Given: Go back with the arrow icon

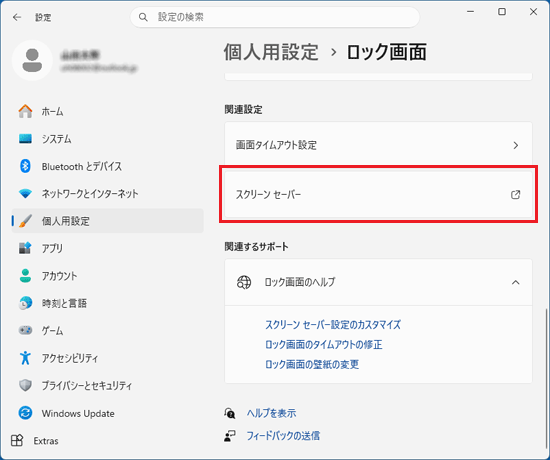Looking at the screenshot, I should [17, 17].
